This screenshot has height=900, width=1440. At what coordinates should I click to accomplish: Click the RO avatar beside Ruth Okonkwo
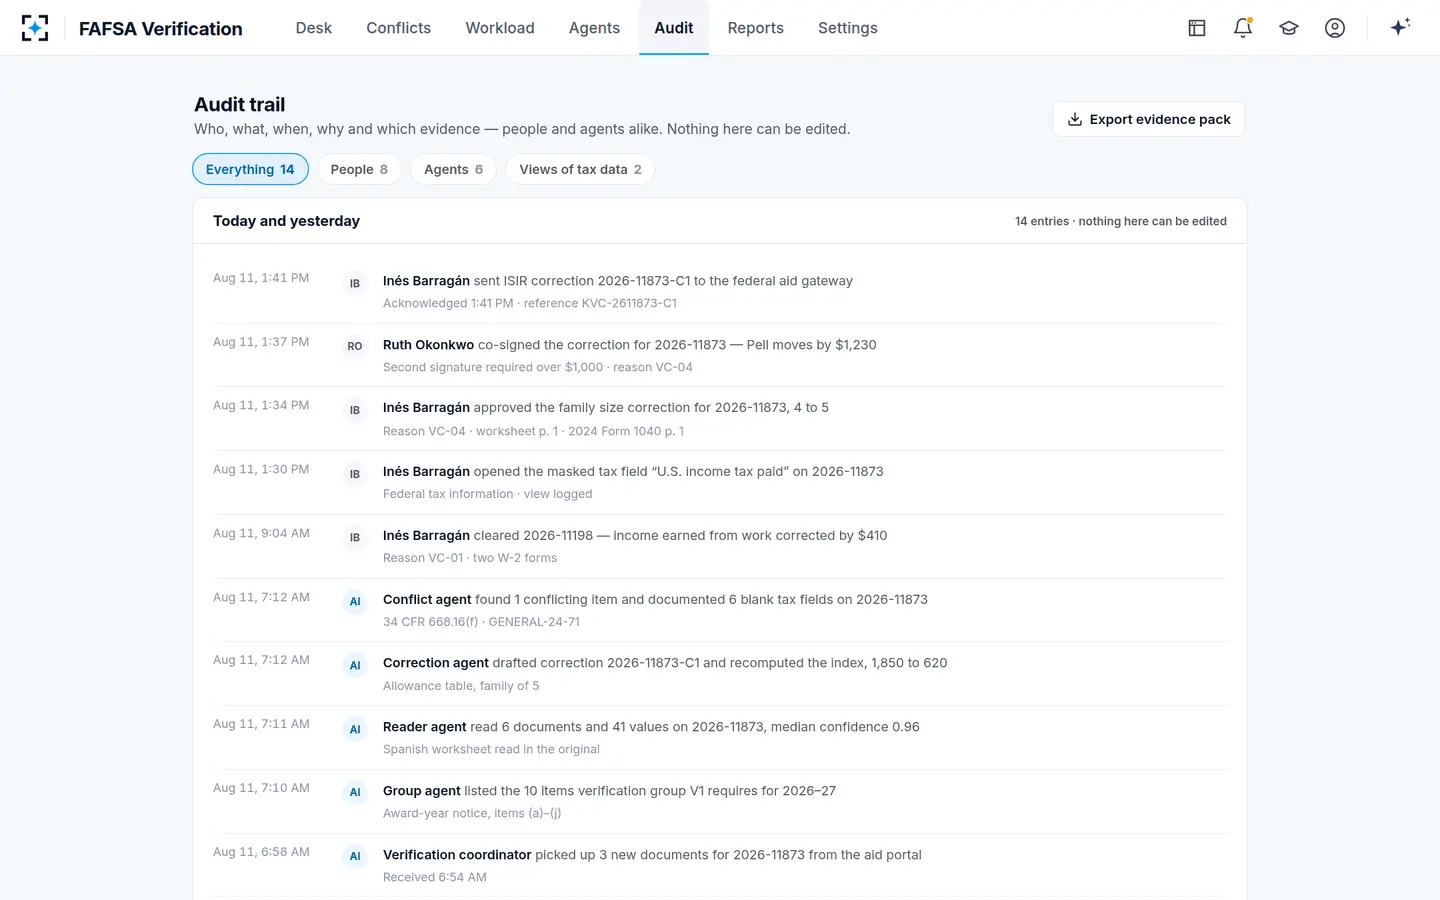[x=355, y=346]
